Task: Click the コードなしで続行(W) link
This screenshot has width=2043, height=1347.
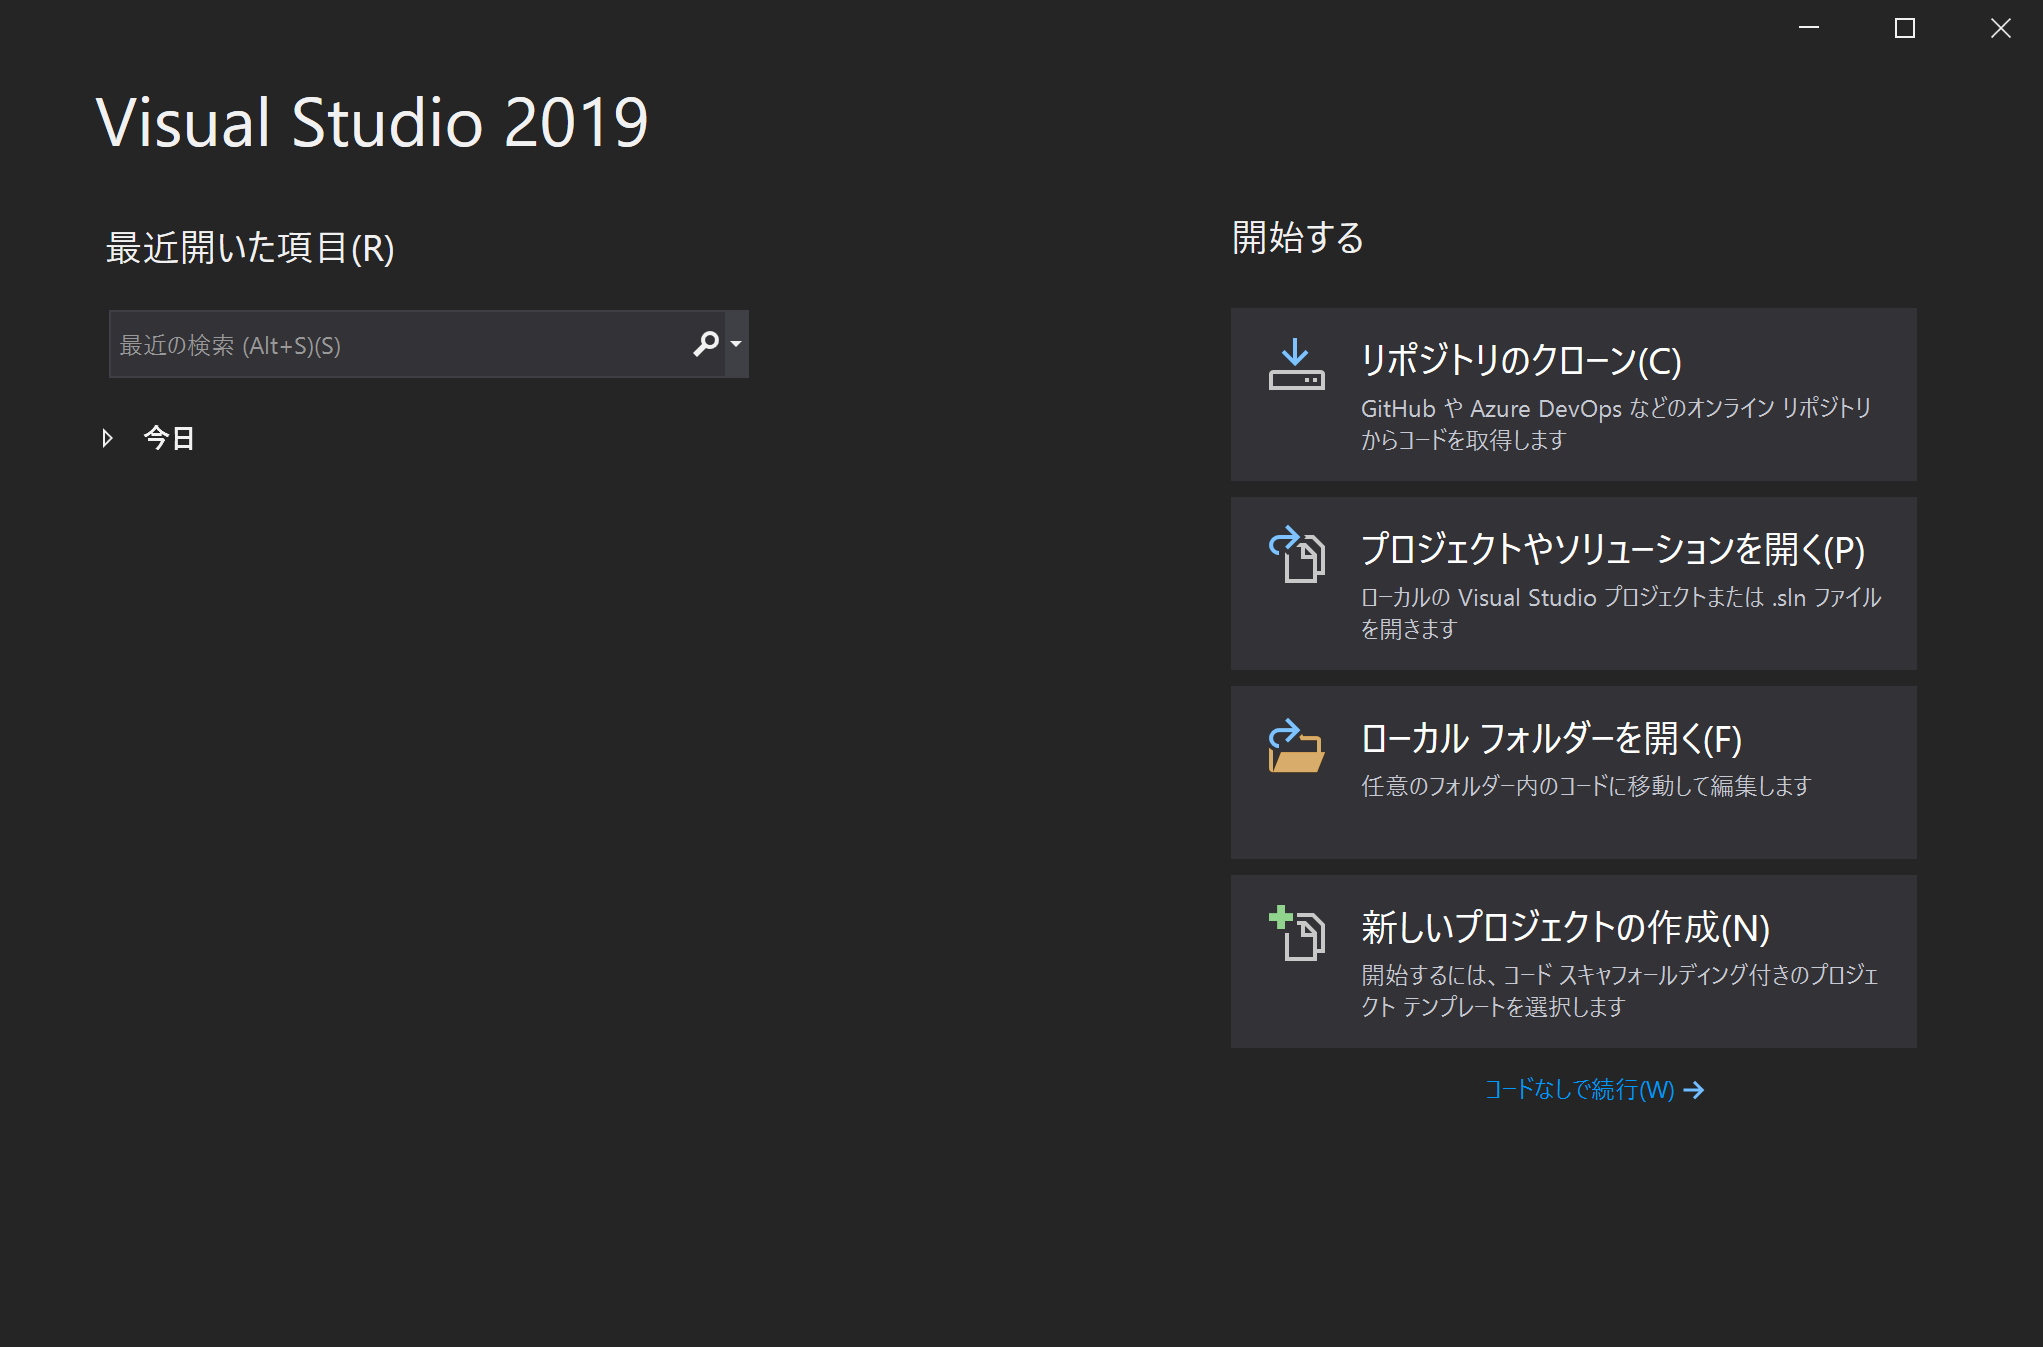Action: click(1579, 1090)
